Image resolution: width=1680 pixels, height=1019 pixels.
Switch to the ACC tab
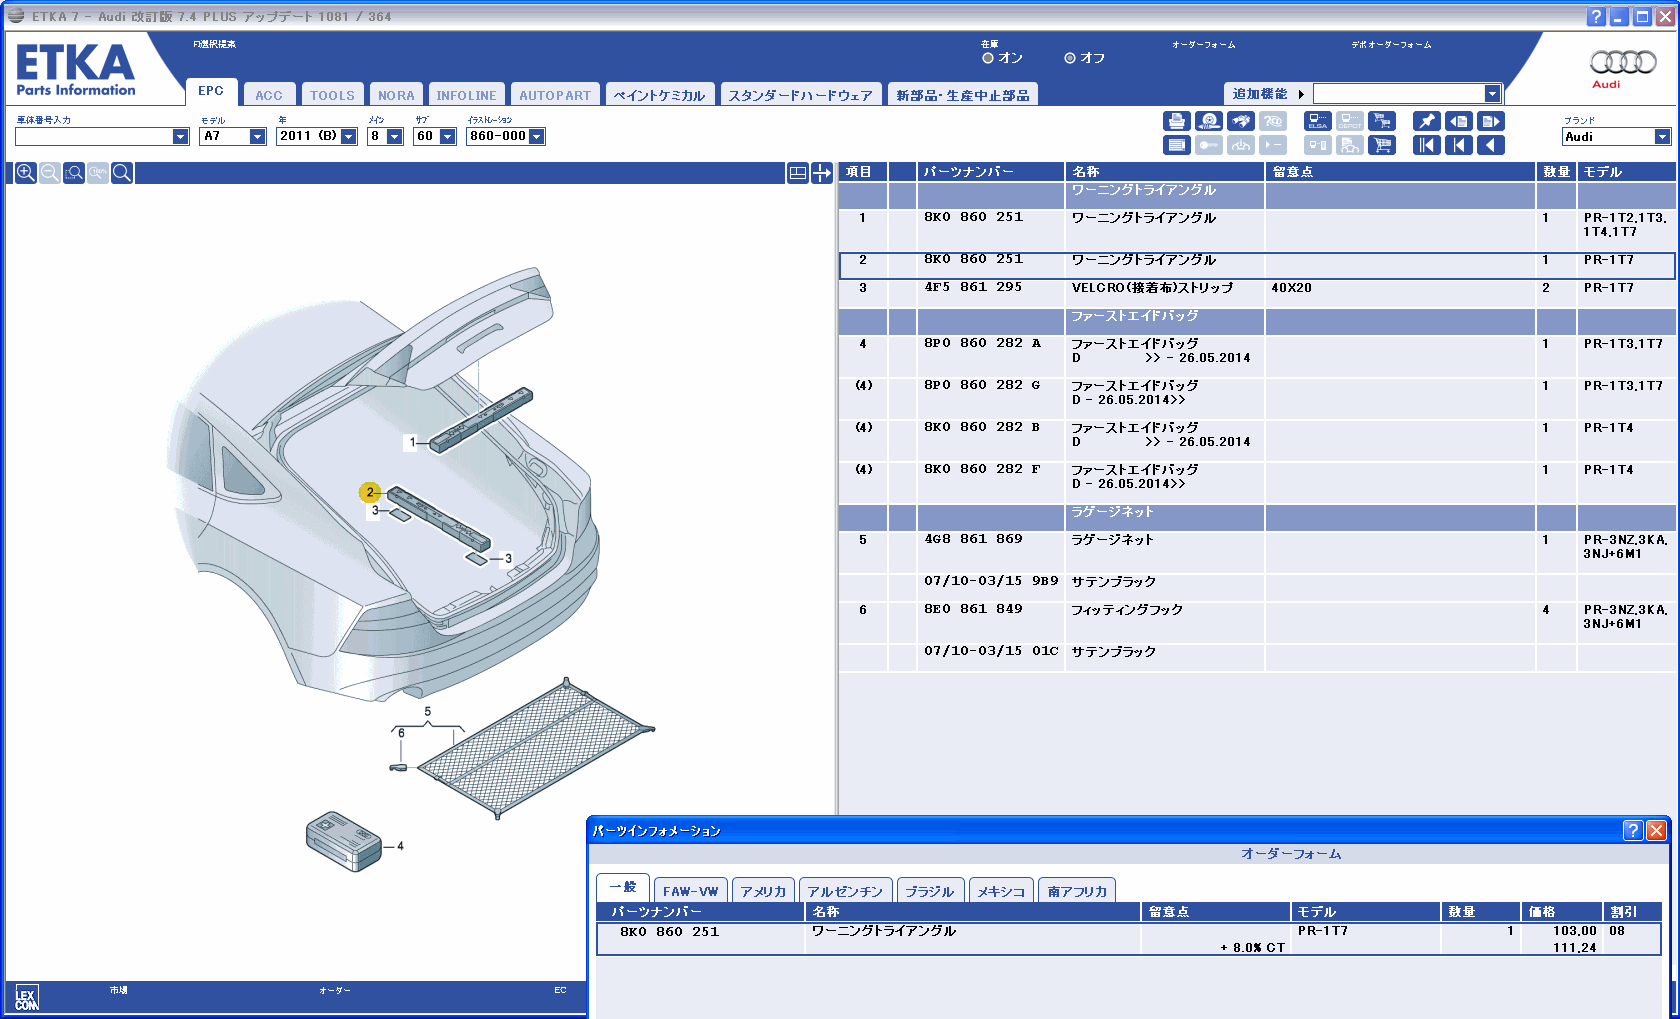tap(269, 95)
